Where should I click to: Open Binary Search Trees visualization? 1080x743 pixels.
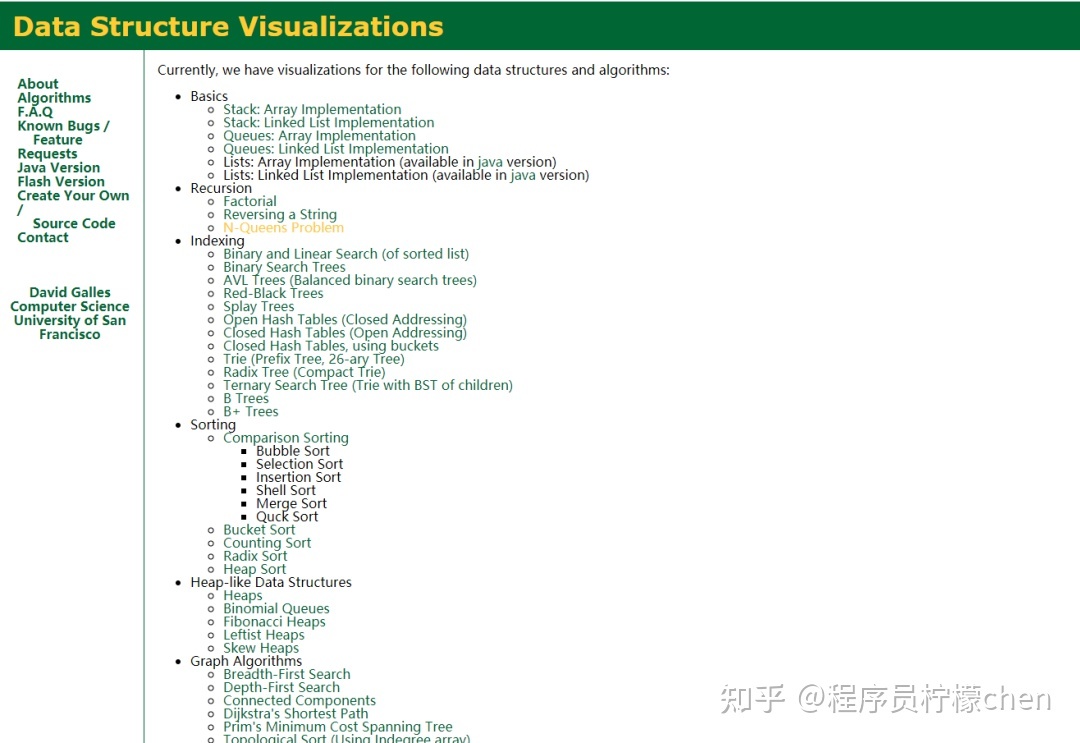click(284, 267)
